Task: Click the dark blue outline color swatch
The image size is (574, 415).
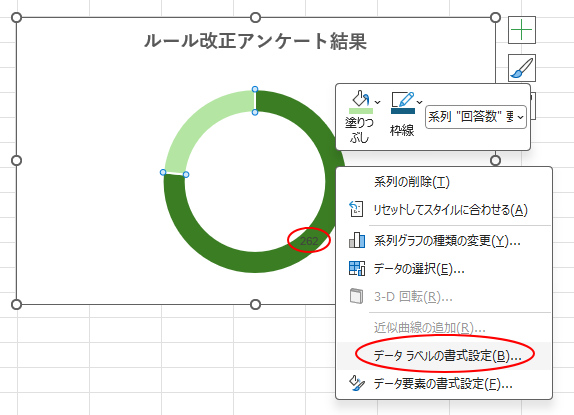Action: tap(403, 111)
